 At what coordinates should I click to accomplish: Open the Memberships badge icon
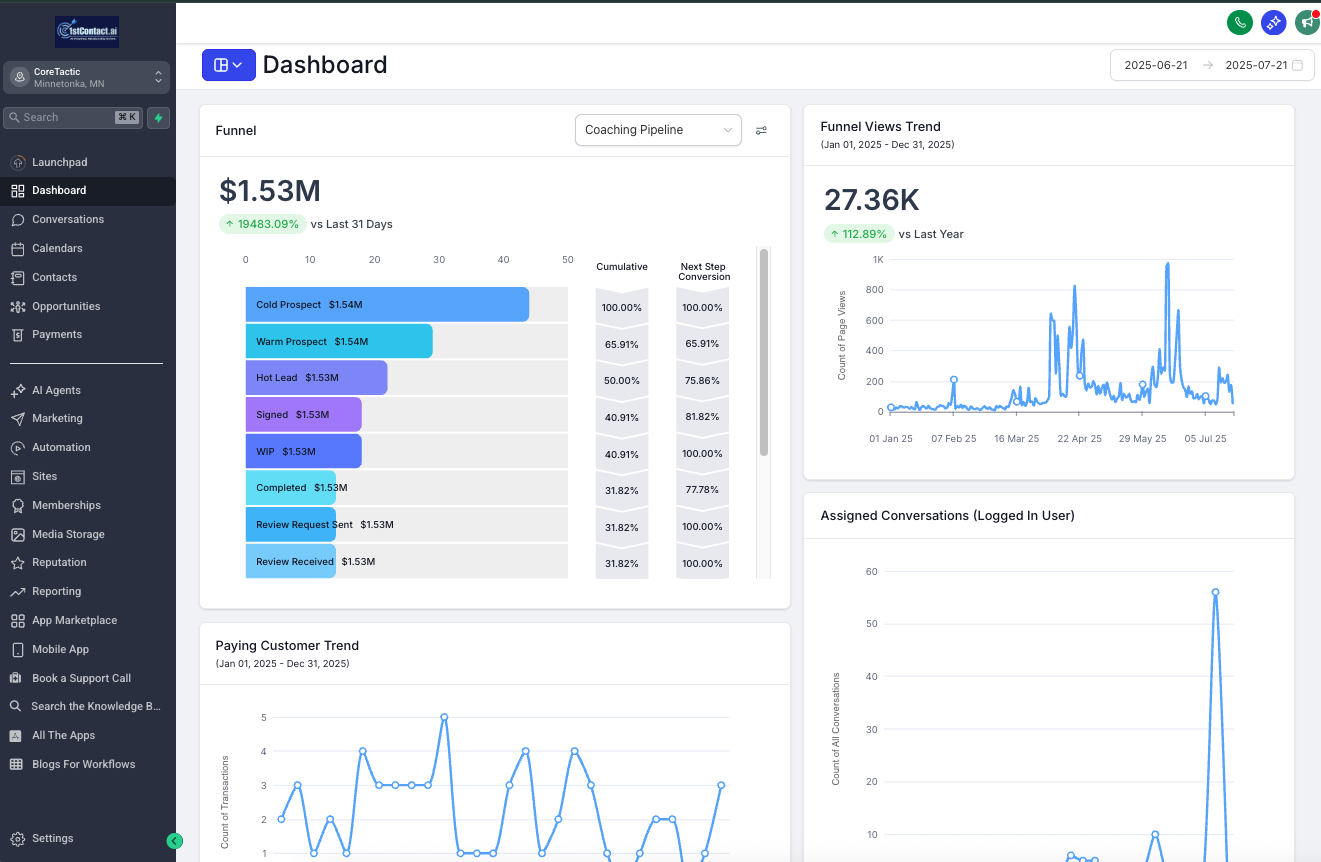[x=17, y=505]
